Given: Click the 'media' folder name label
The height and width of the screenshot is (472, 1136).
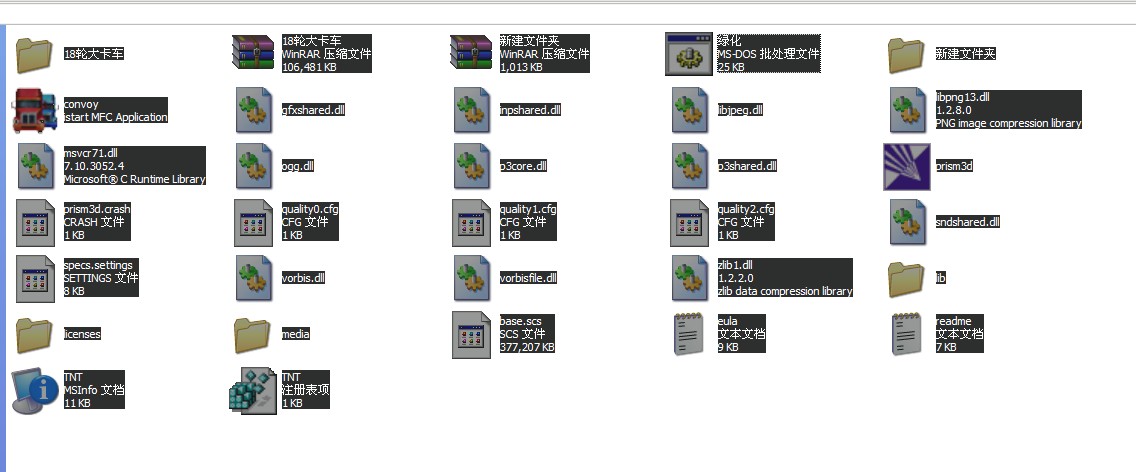Looking at the screenshot, I should [x=296, y=334].
